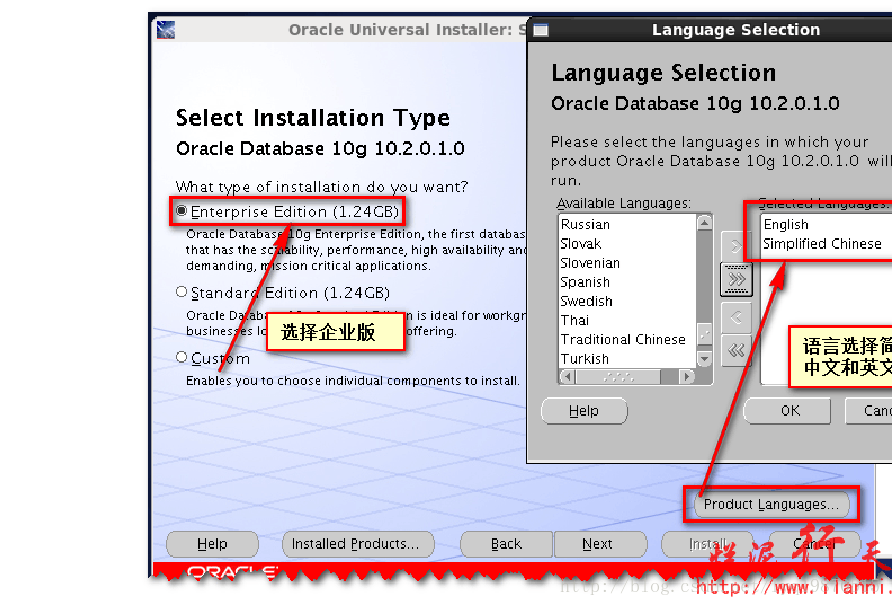Click horizontal scrollbar right arrow in languages list
Screen dimensions: 892x606
687,376
